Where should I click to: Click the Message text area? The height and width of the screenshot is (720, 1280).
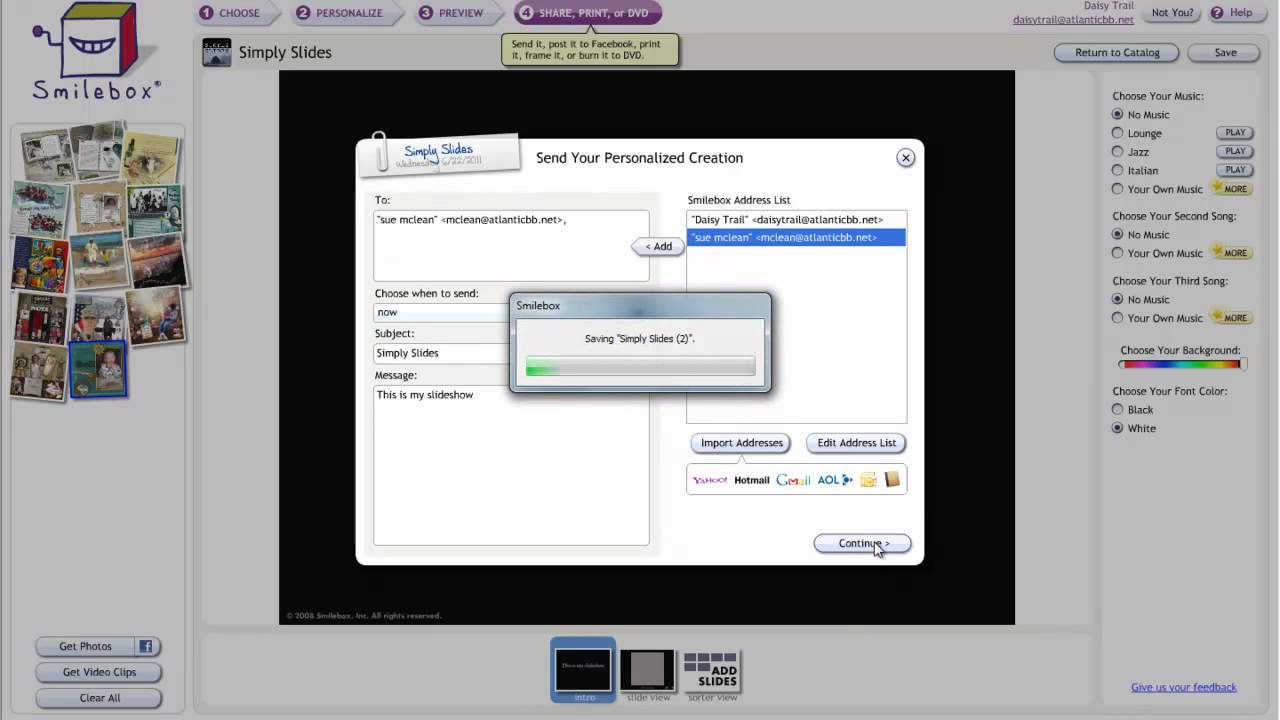511,465
